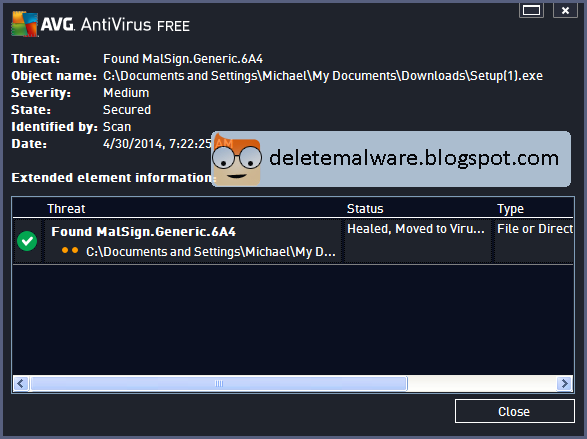Click the severity value 'Medium'
Image resolution: width=587 pixels, height=439 pixels.
[x=126, y=92]
